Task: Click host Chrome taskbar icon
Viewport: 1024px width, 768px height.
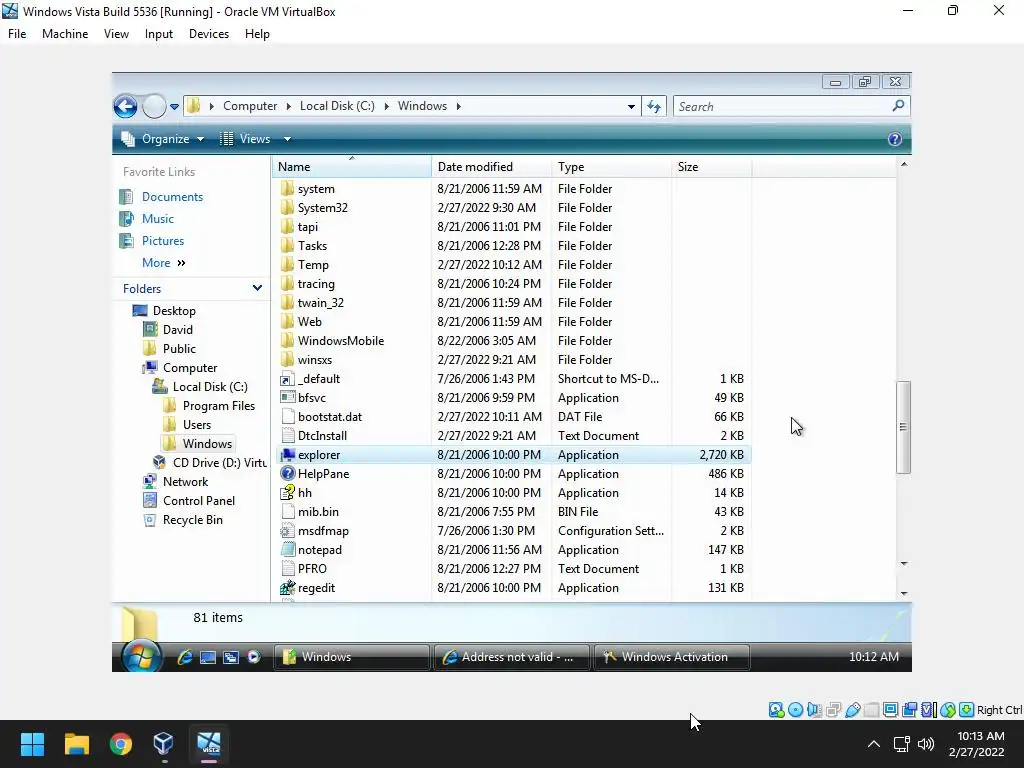Action: 121,744
